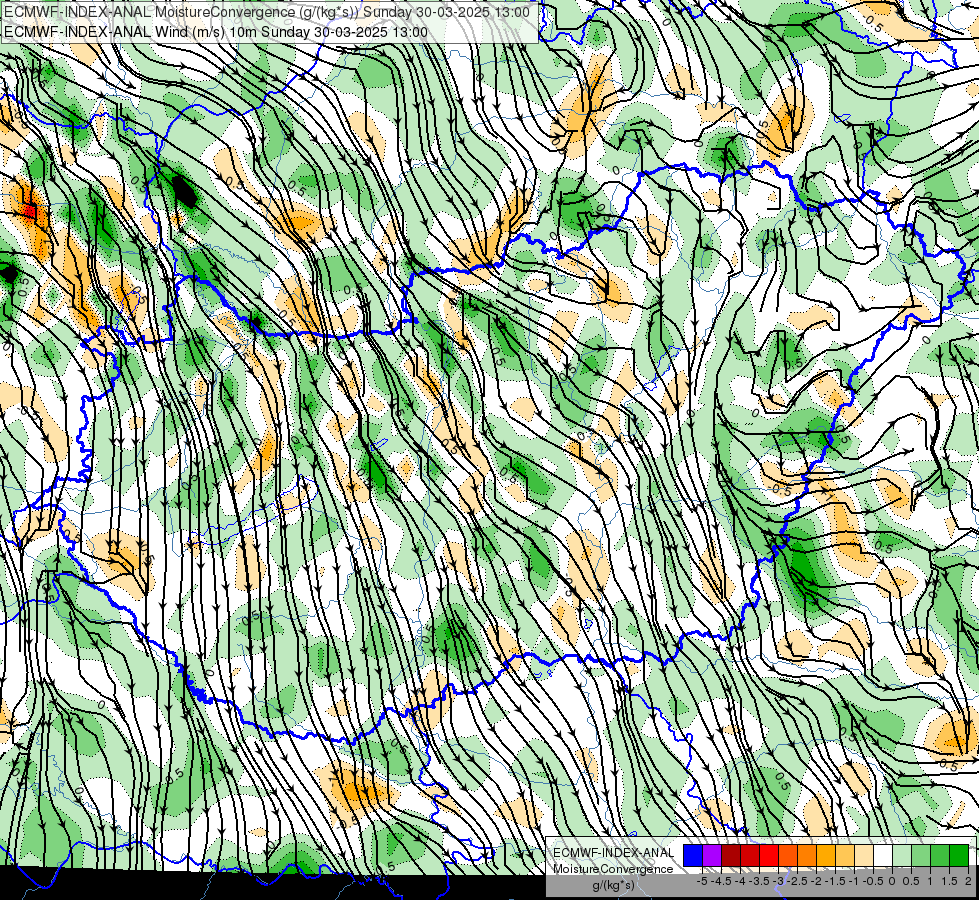Viewport: 979px width, 900px height.
Task: Click the blue swatch in the legend
Action: (x=693, y=855)
